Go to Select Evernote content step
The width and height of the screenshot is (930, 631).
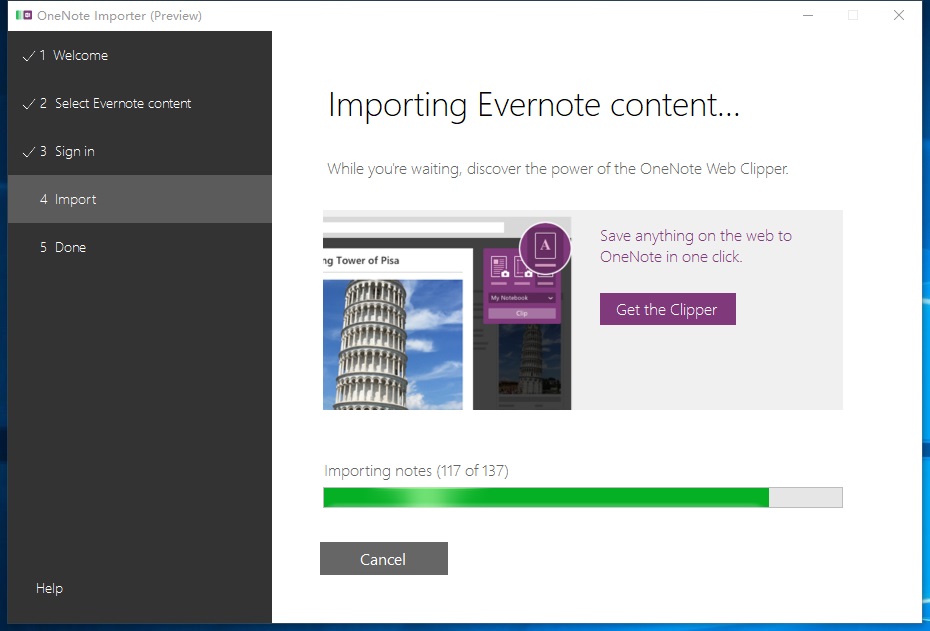[x=140, y=103]
